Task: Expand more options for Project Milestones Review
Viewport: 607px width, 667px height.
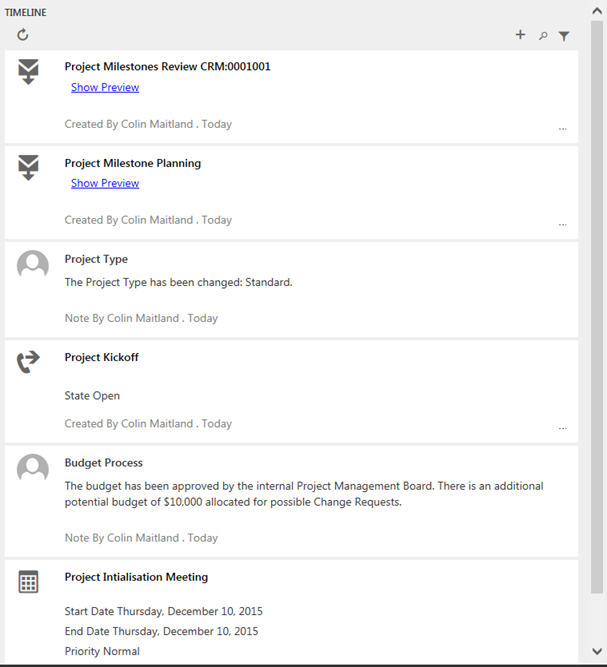Action: (562, 129)
